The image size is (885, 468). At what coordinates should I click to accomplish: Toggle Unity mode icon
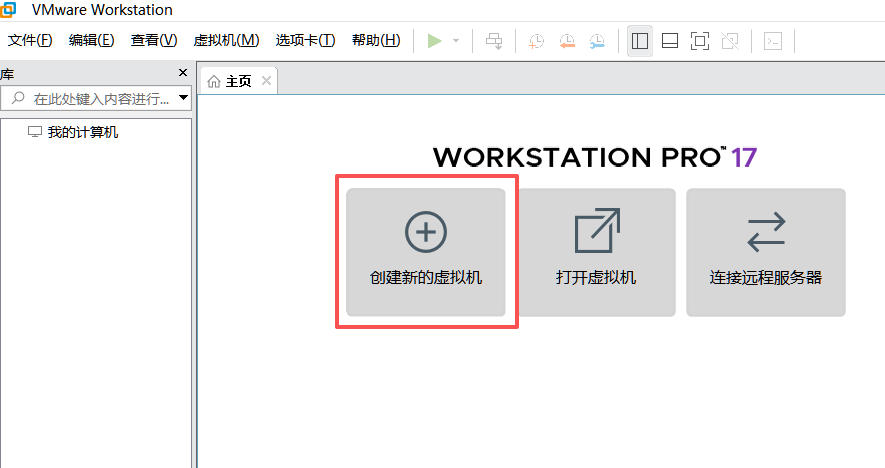(730, 41)
